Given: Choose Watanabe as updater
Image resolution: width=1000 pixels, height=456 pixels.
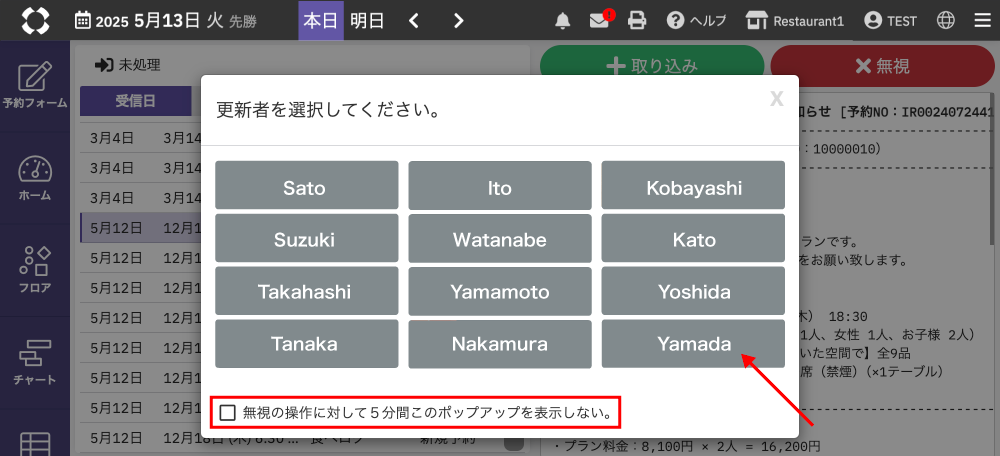Looking at the screenshot, I should pyautogui.click(x=500, y=238).
